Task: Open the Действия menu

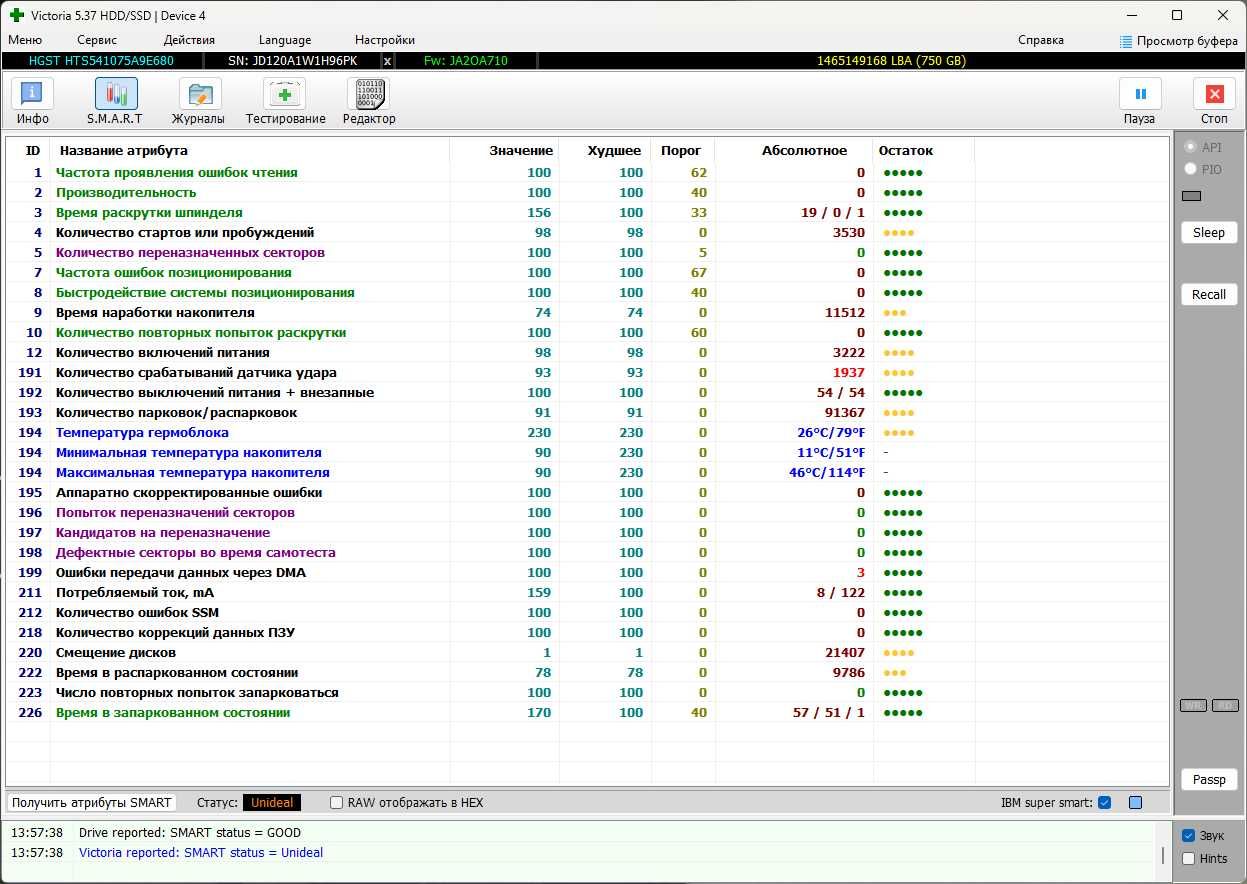Action: (189, 40)
